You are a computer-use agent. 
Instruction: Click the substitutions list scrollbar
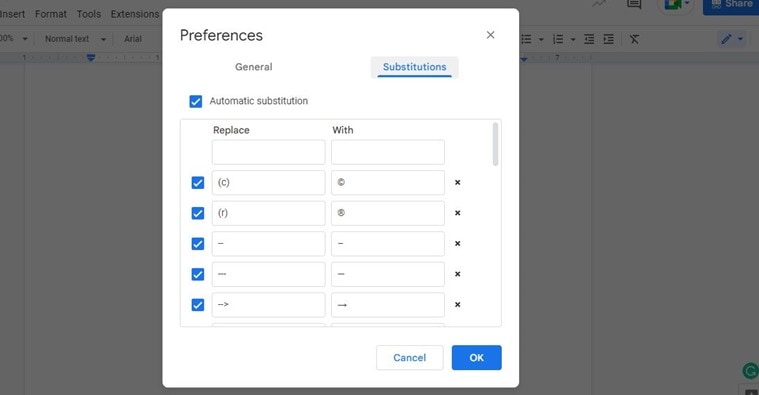tap(495, 144)
